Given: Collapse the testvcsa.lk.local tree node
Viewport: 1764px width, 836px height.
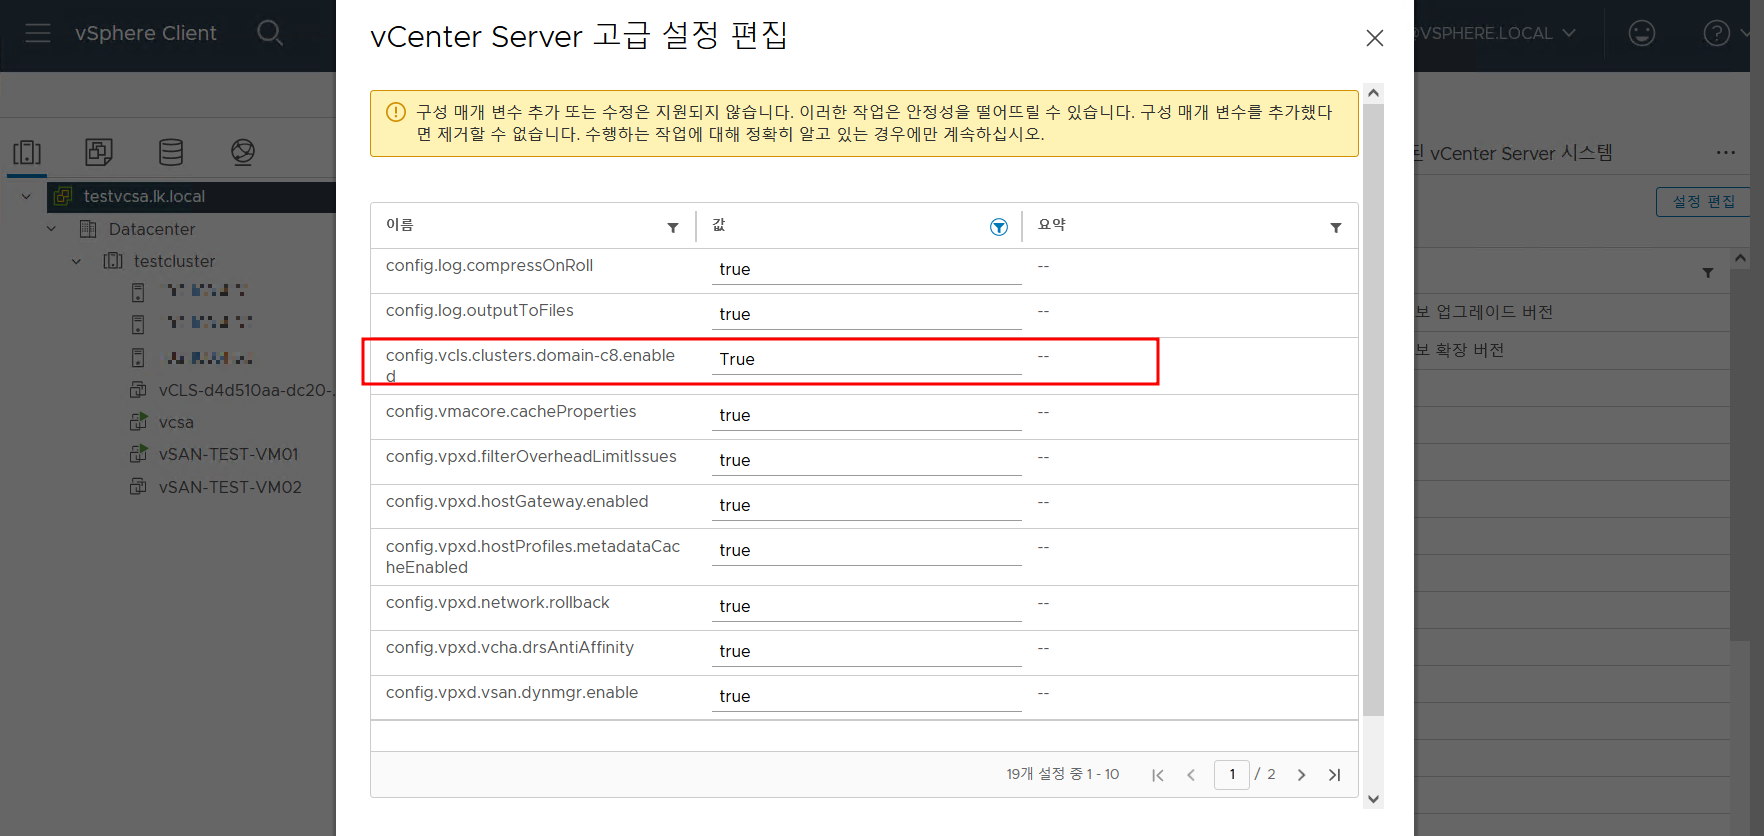Looking at the screenshot, I should pos(26,197).
